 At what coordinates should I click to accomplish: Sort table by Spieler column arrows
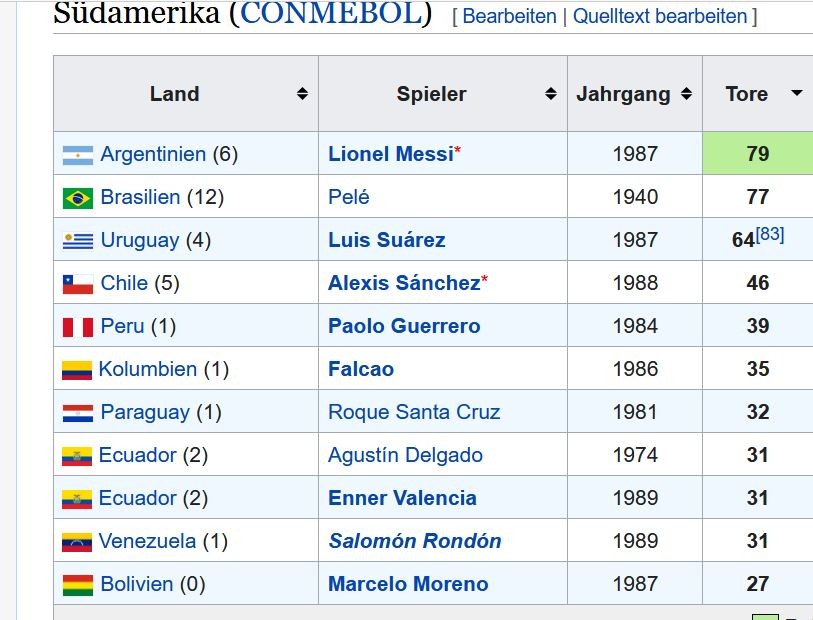(551, 94)
